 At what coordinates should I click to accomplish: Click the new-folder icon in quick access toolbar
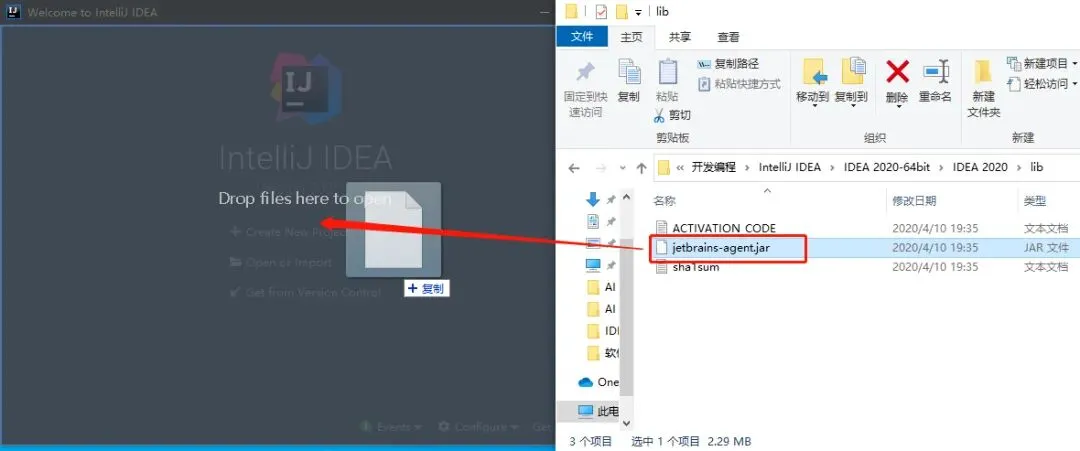click(x=621, y=11)
